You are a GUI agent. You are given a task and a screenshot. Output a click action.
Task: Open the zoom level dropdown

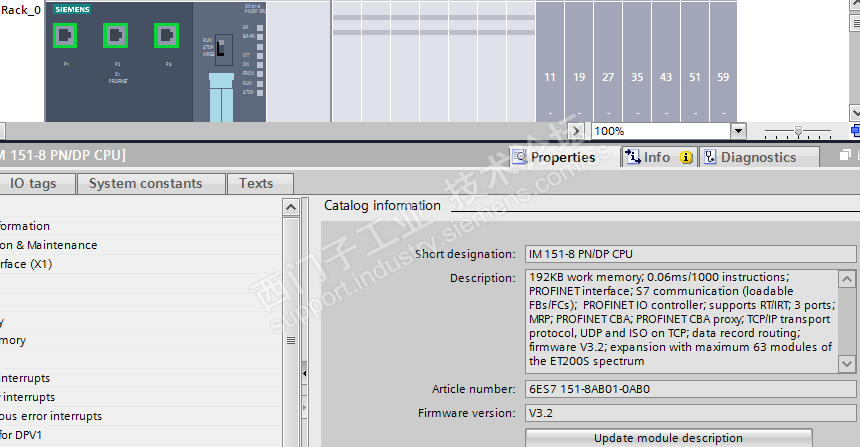click(738, 131)
